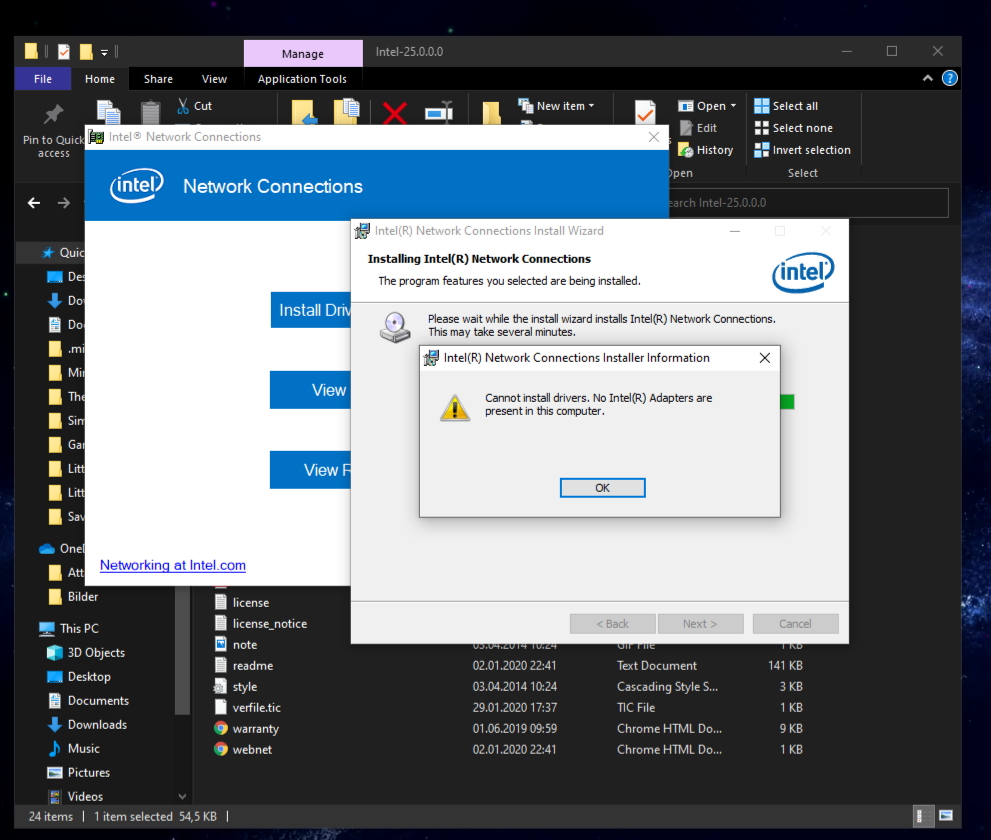This screenshot has width=991, height=840.
Task: Click the Pin to Quick access icon
Action: (54, 115)
